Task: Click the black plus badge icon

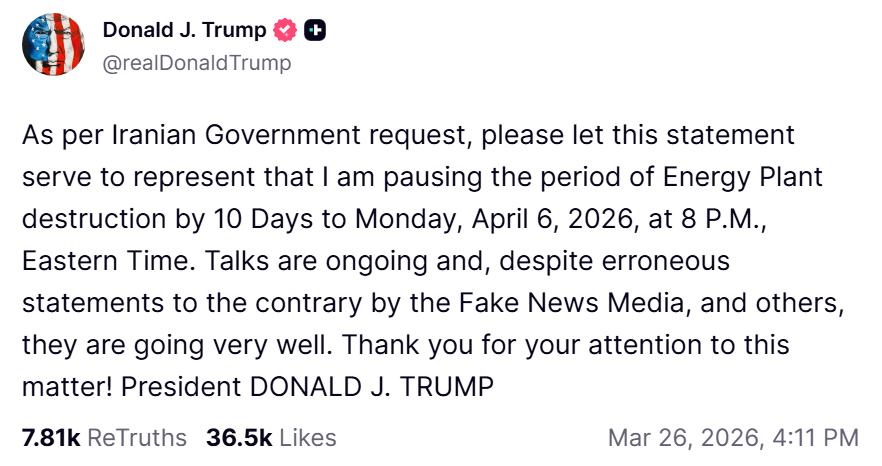Action: pyautogui.click(x=315, y=31)
